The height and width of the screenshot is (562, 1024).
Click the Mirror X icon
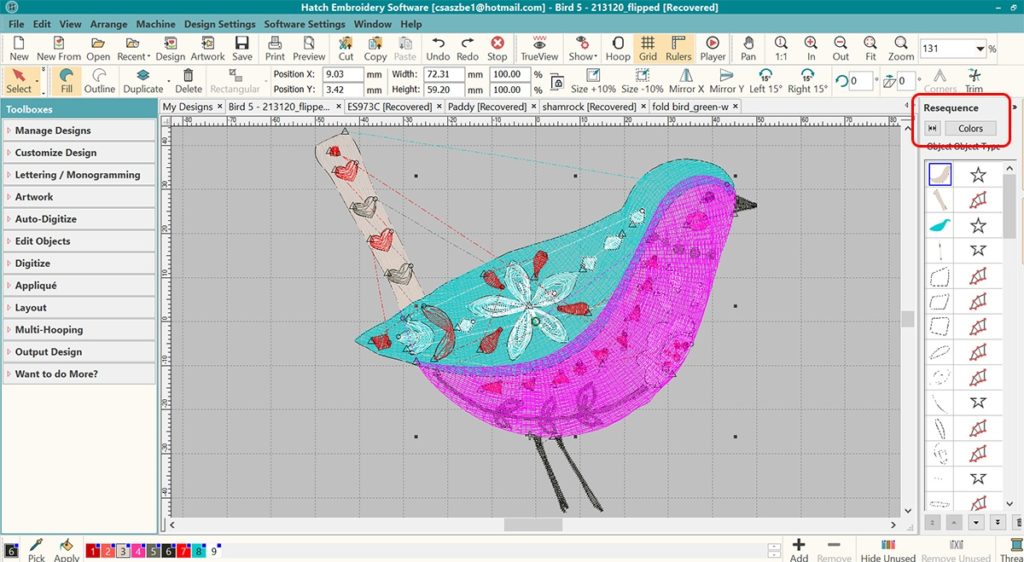pos(685,81)
